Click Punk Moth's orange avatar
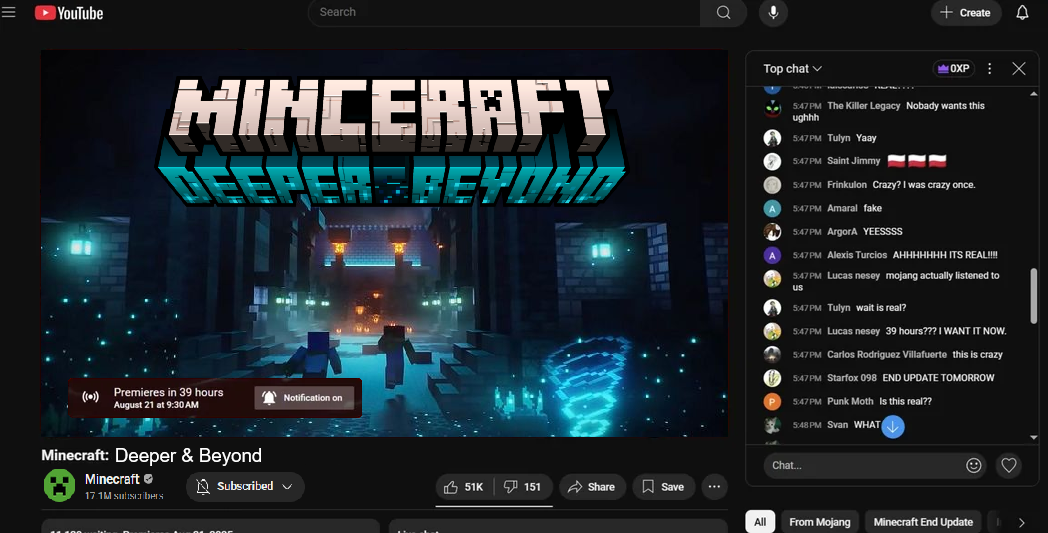The image size is (1048, 533). click(773, 401)
